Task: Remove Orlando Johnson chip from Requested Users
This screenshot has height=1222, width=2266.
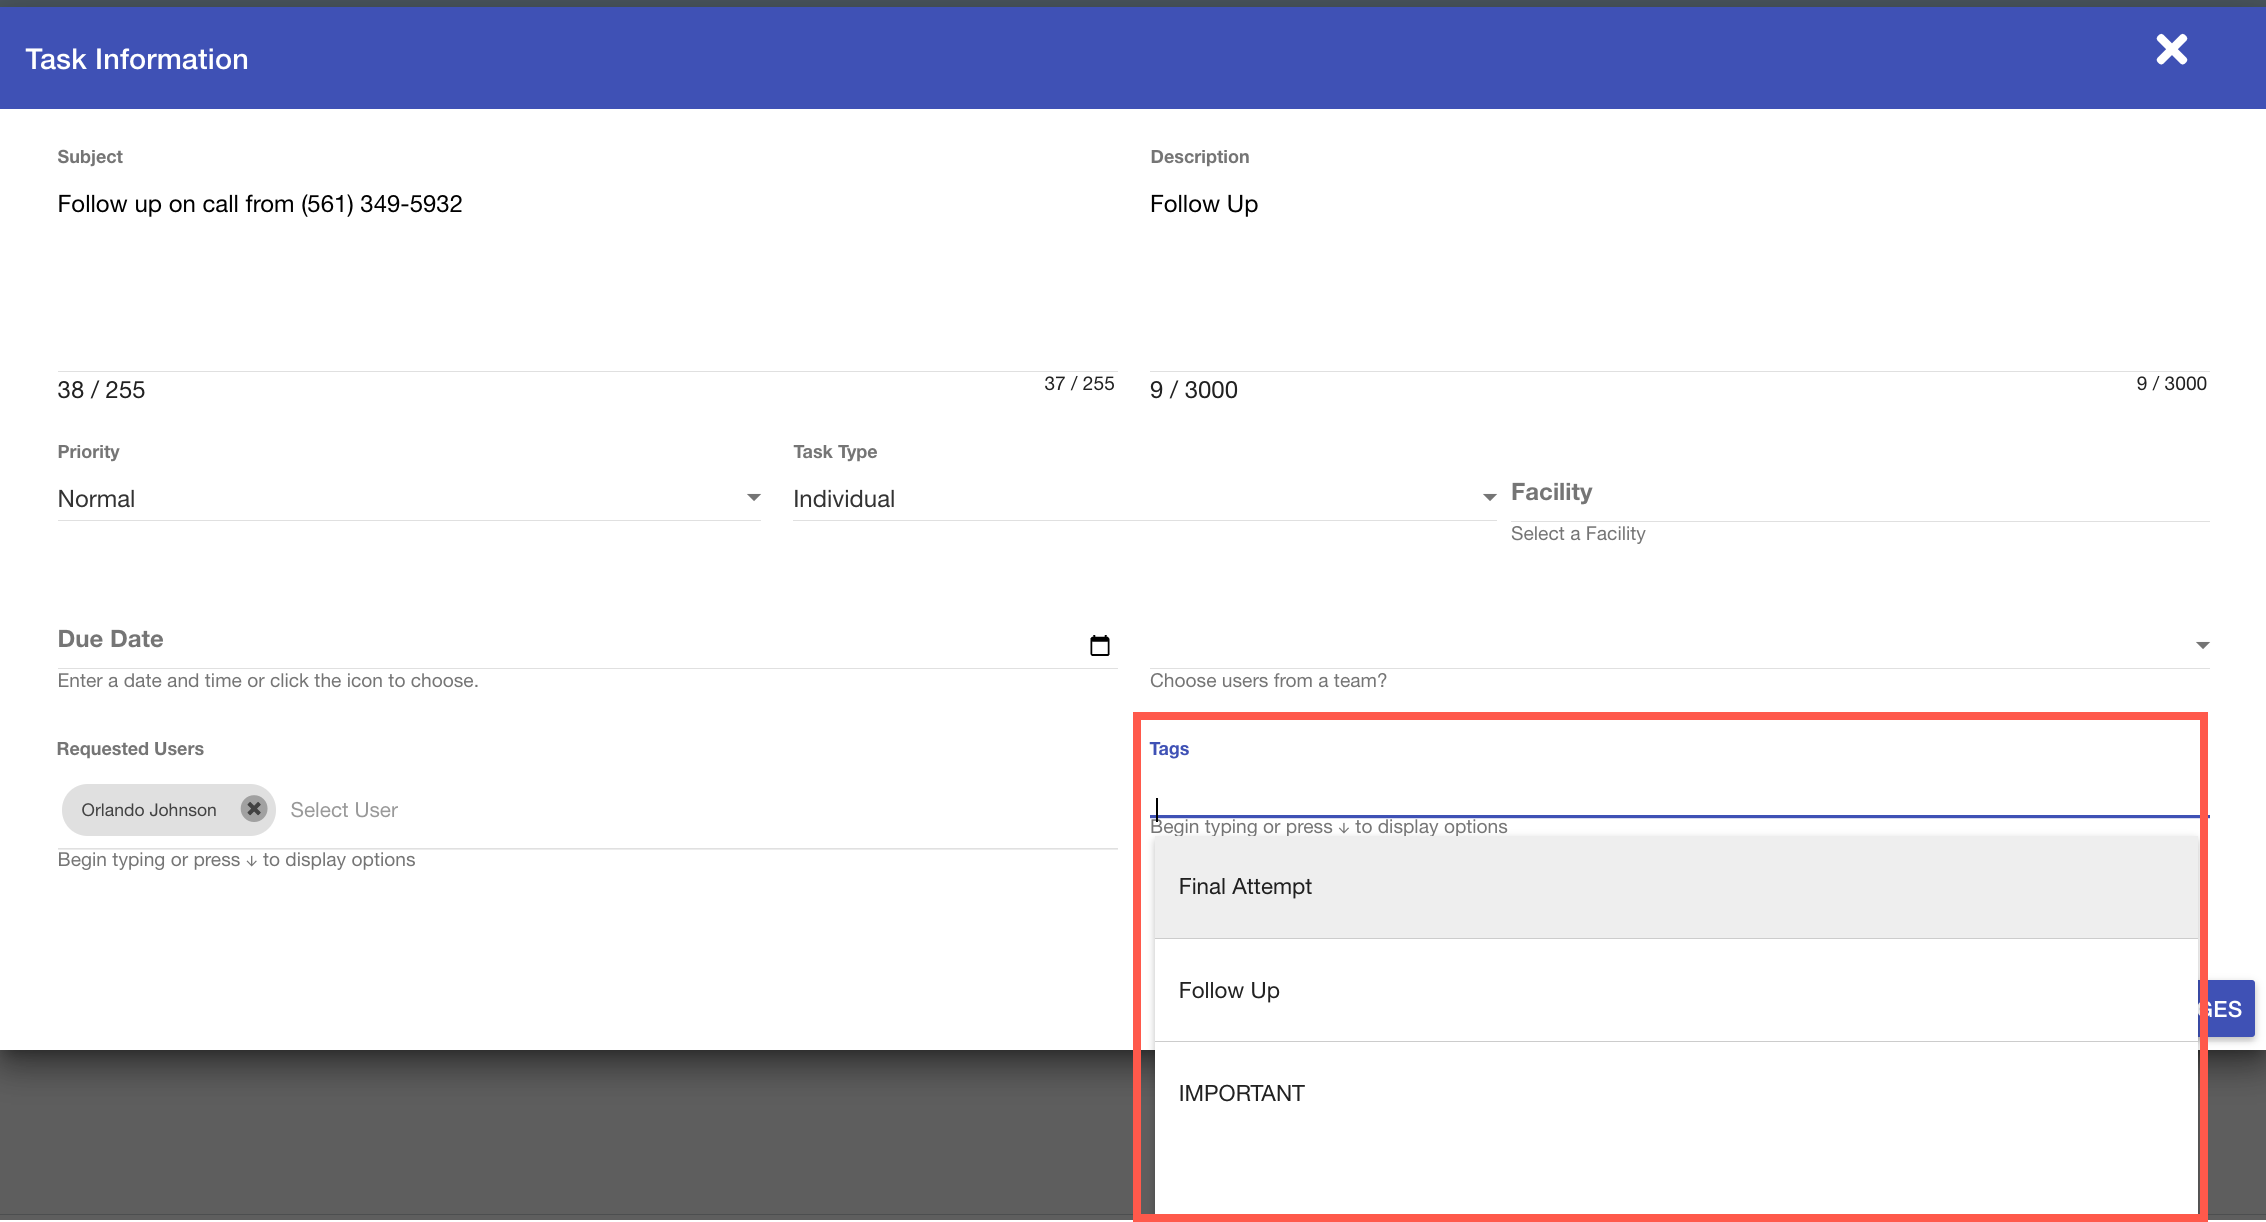Action: (x=254, y=809)
